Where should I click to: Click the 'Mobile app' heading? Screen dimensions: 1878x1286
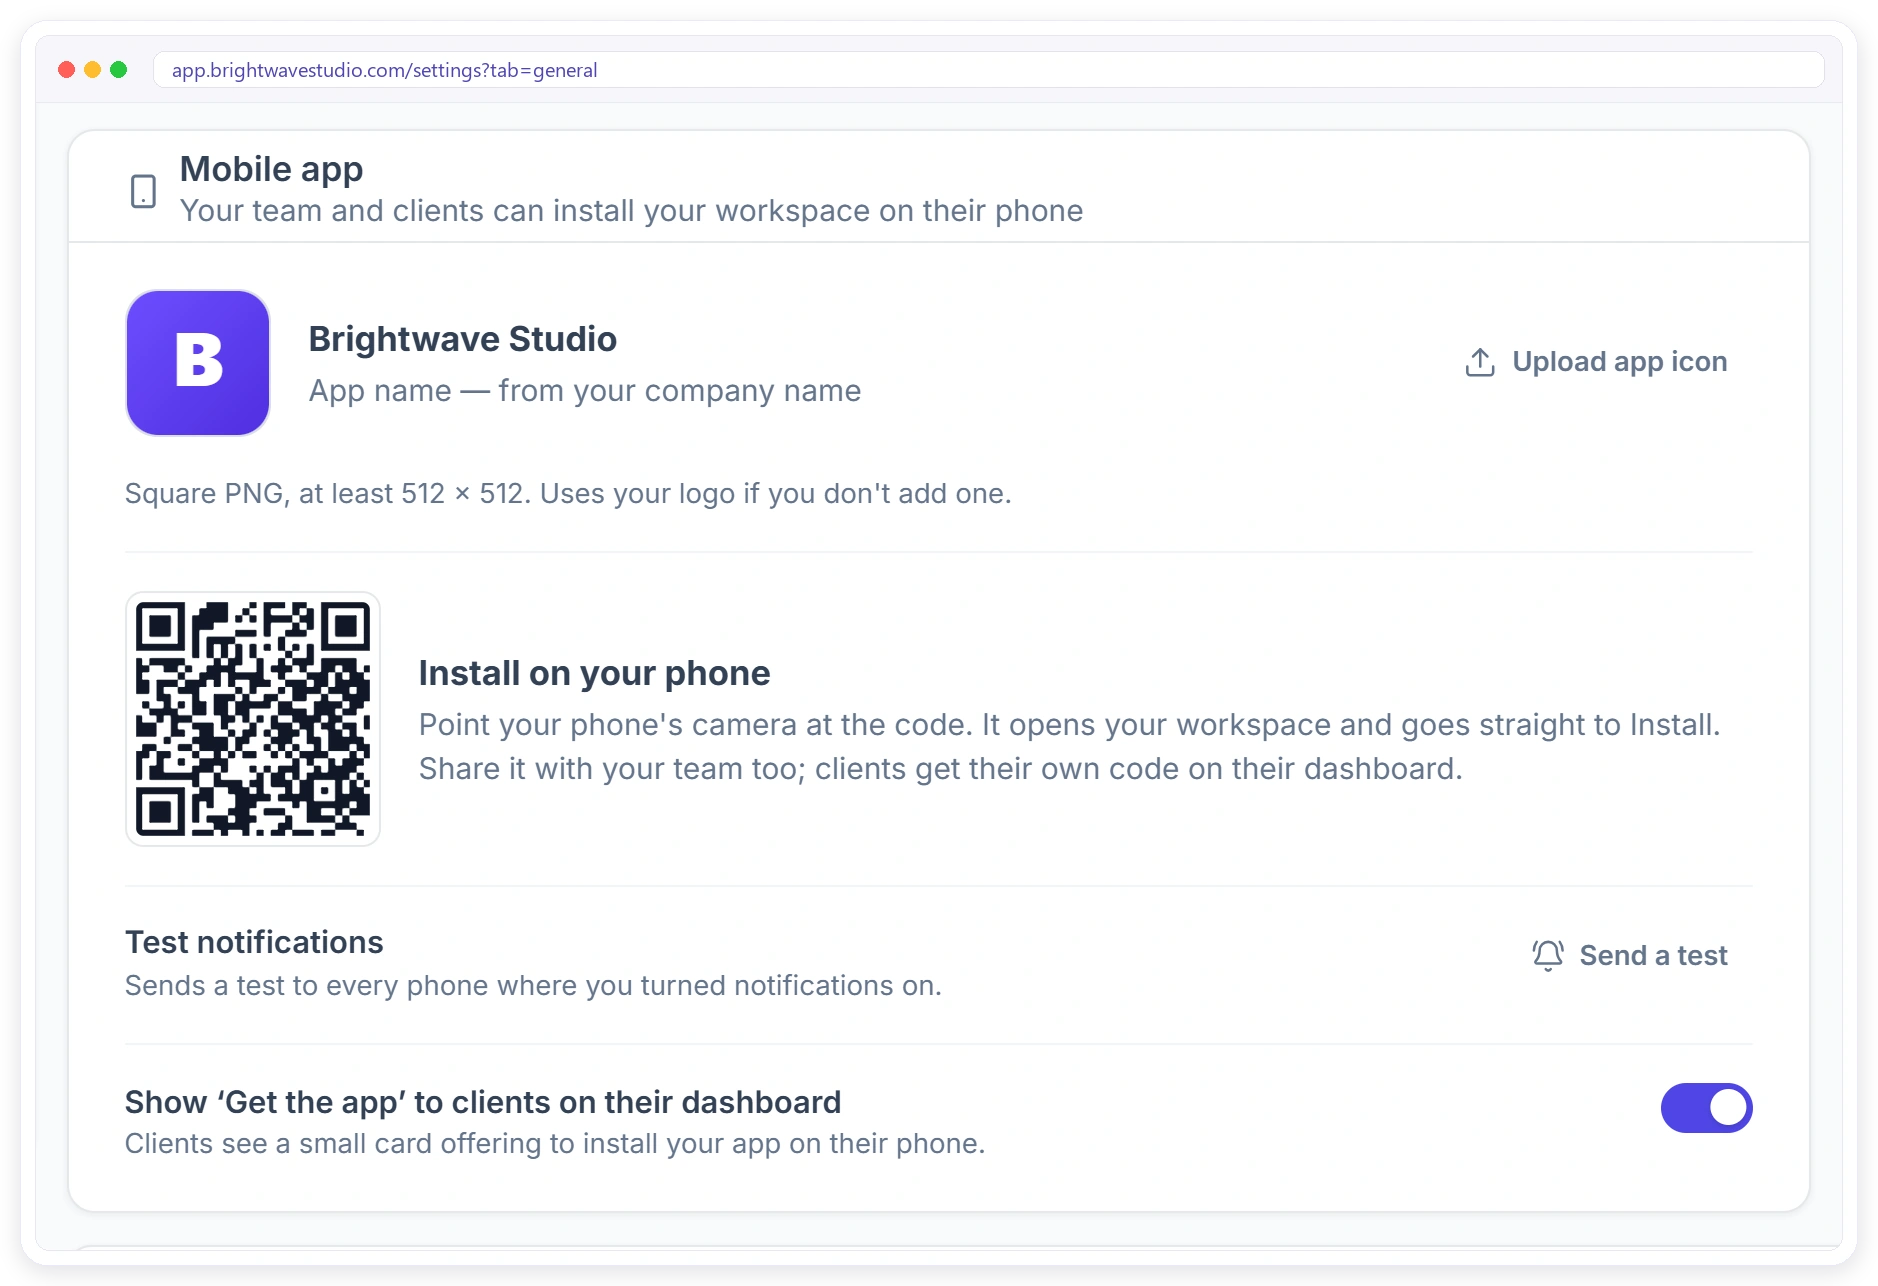(271, 169)
